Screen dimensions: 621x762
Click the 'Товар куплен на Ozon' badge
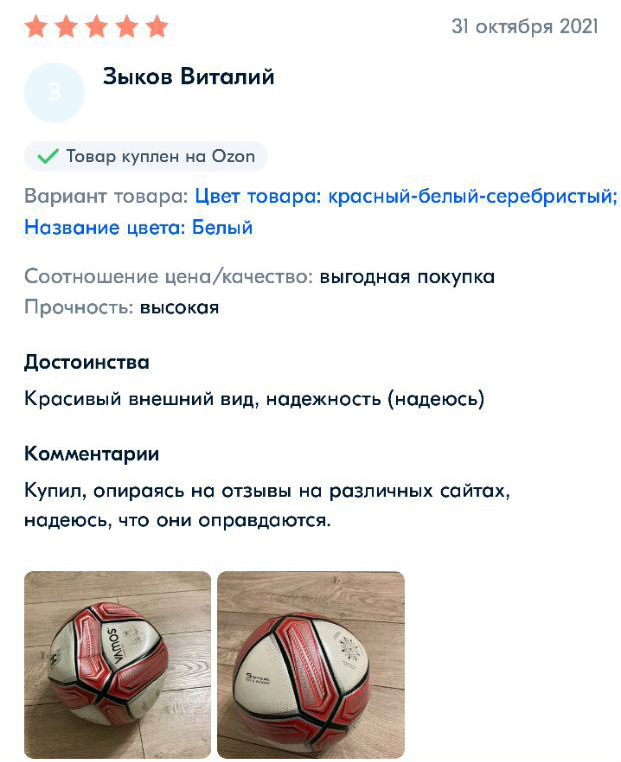(x=146, y=156)
